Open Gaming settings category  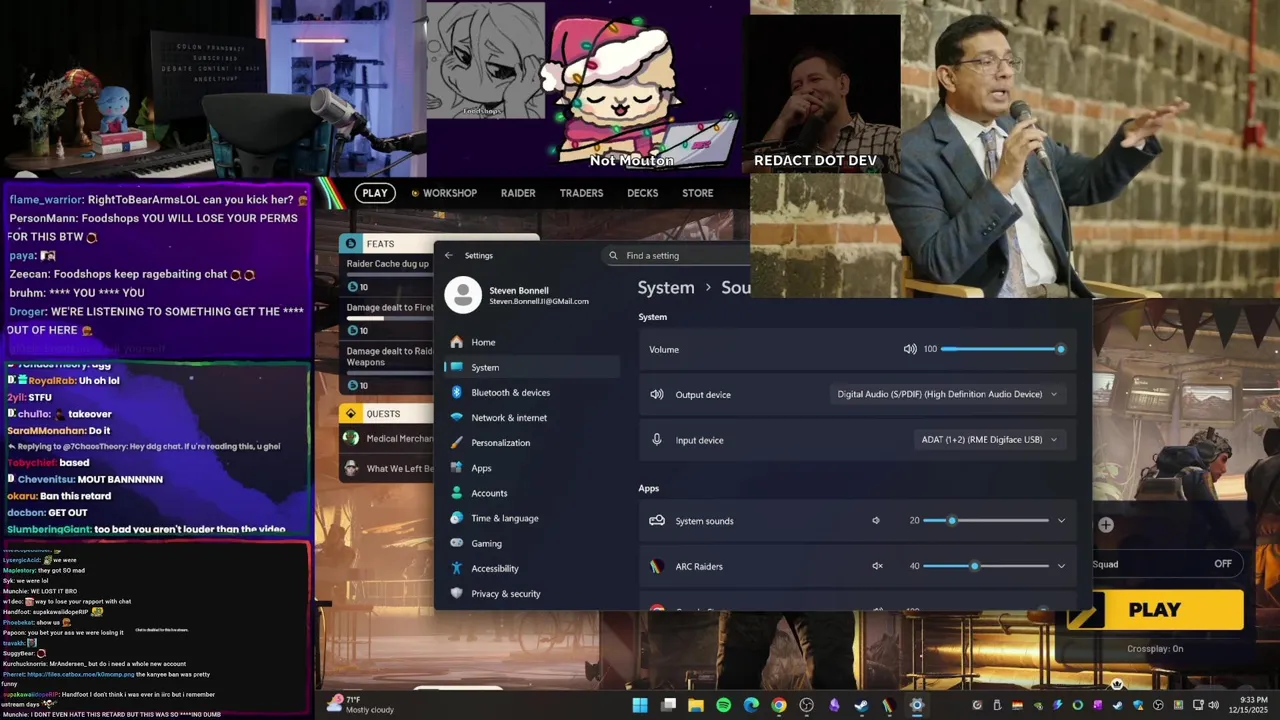point(532,543)
